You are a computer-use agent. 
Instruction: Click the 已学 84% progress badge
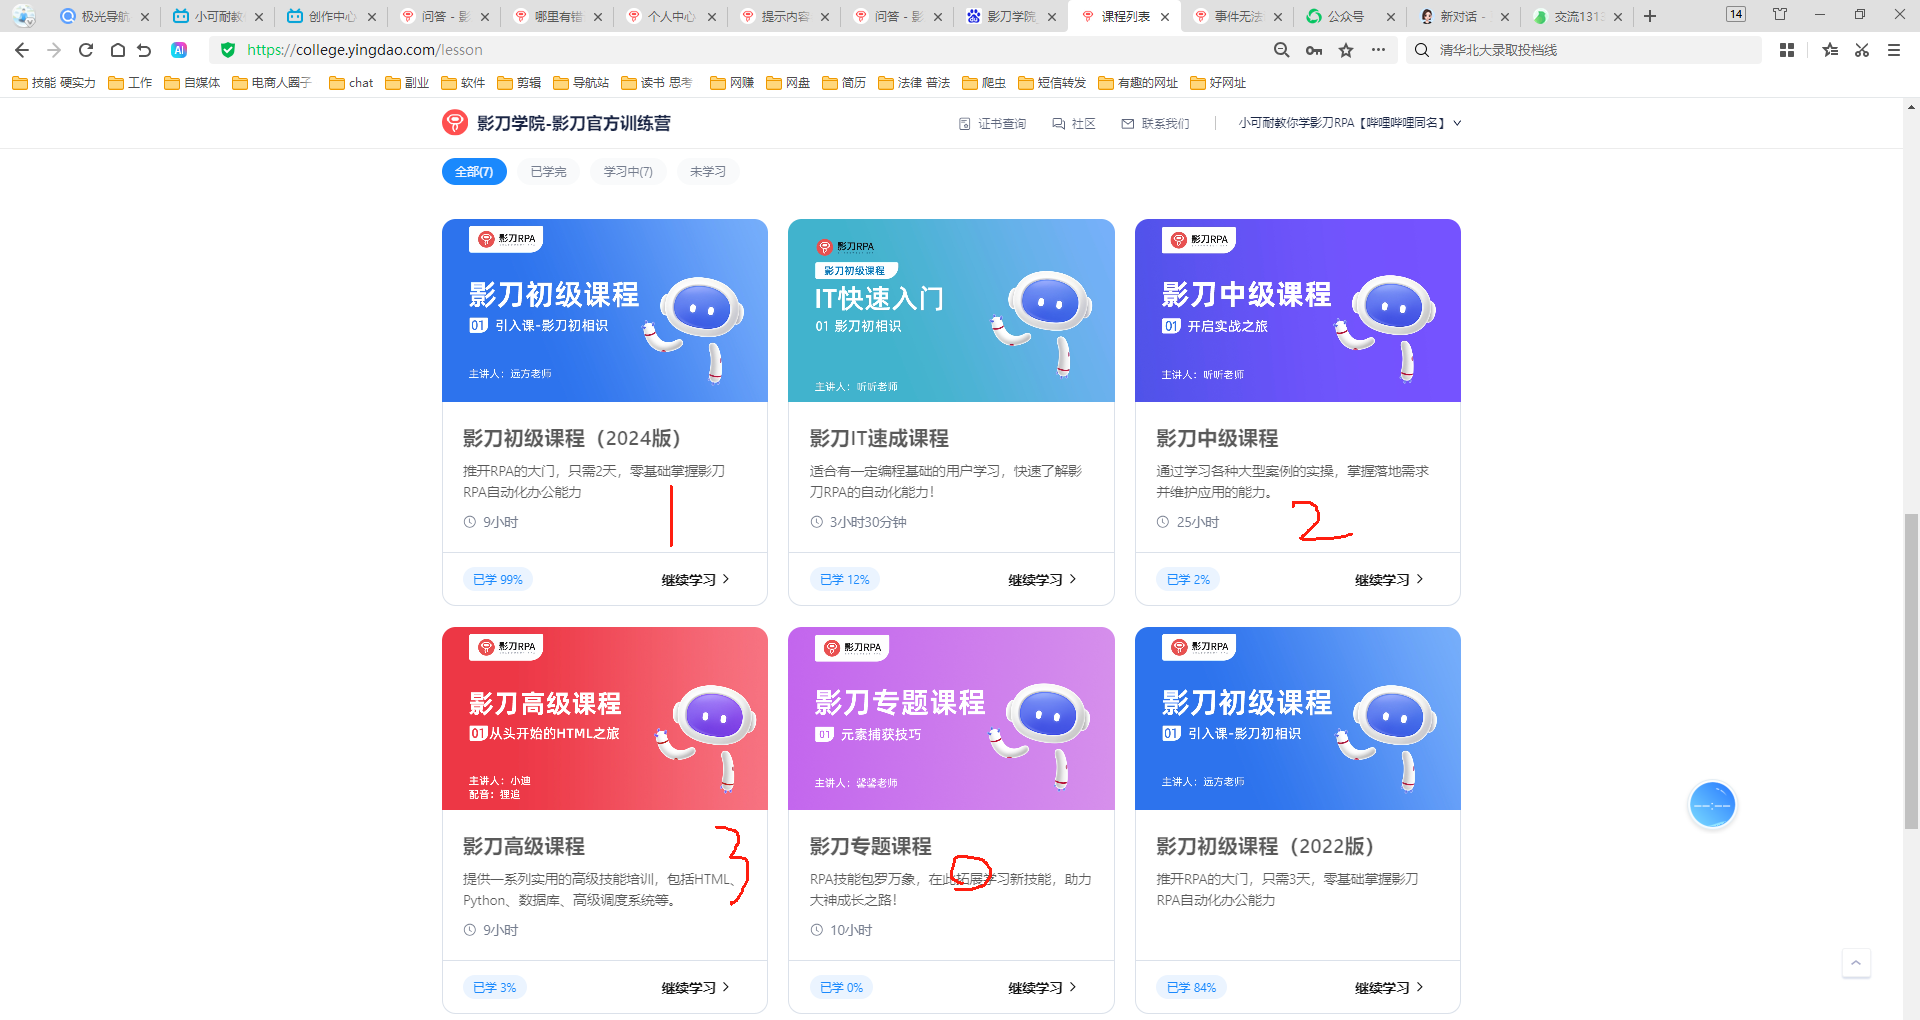coord(1191,988)
